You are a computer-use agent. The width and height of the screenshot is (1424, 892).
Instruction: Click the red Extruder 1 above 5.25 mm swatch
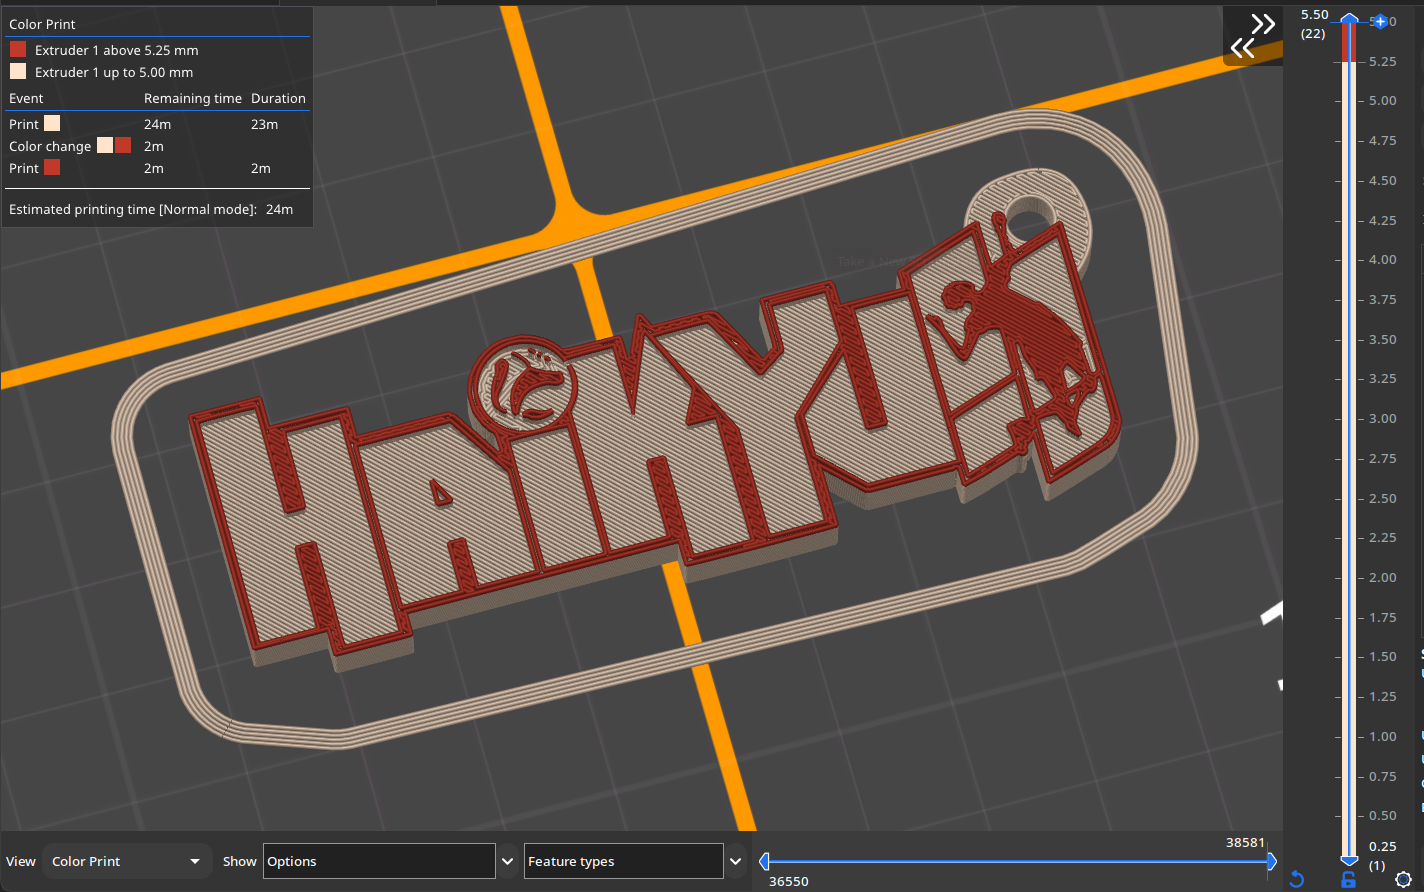(x=18, y=50)
